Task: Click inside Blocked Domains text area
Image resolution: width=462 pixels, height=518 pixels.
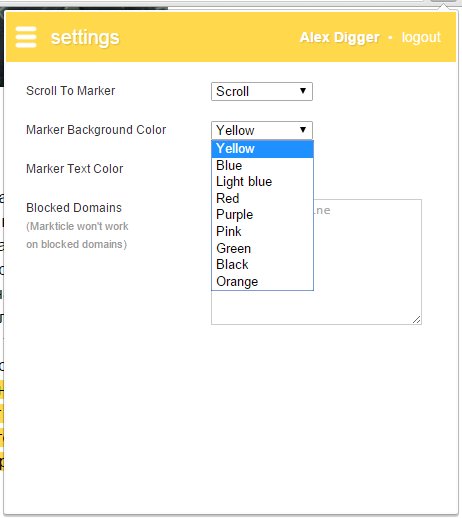Action: pos(367,262)
